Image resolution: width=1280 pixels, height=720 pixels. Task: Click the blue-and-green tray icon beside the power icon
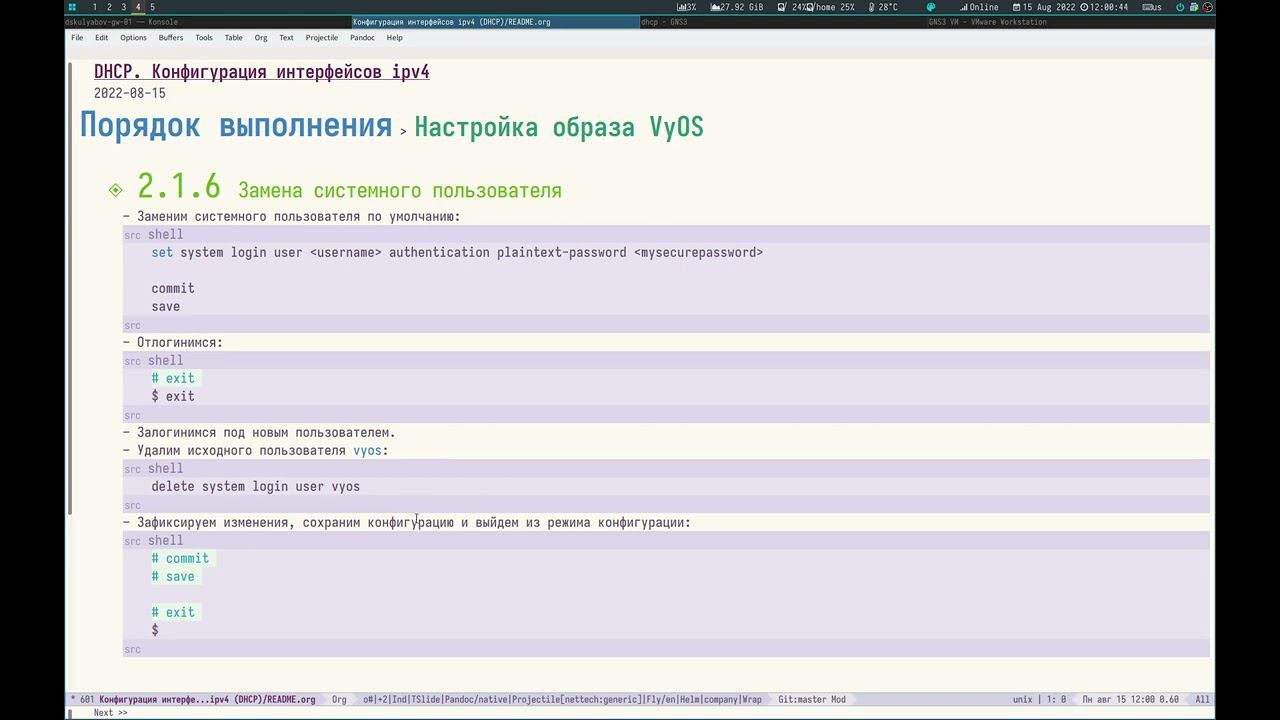pyautogui.click(x=1194, y=7)
